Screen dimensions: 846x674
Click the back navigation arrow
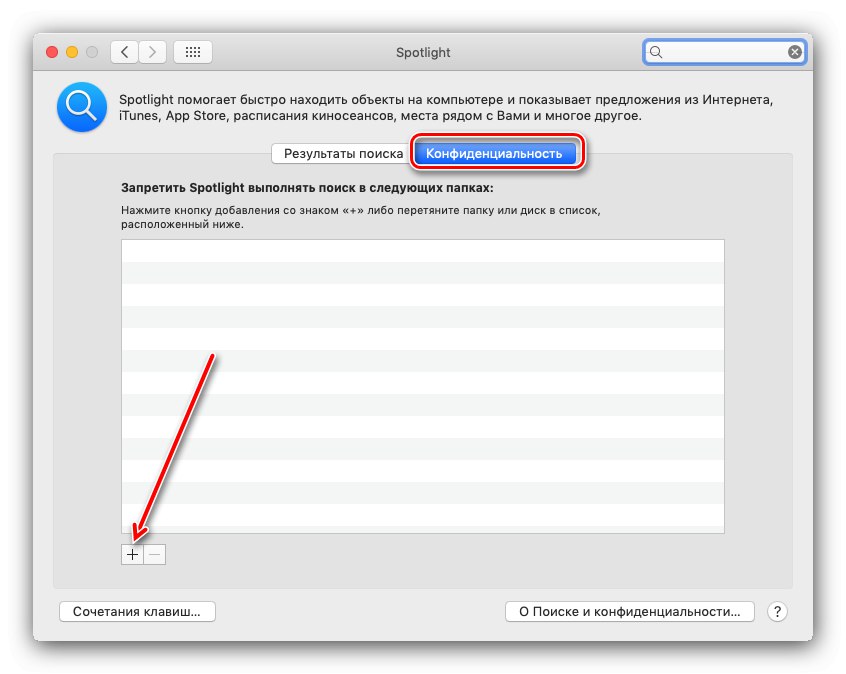[125, 52]
